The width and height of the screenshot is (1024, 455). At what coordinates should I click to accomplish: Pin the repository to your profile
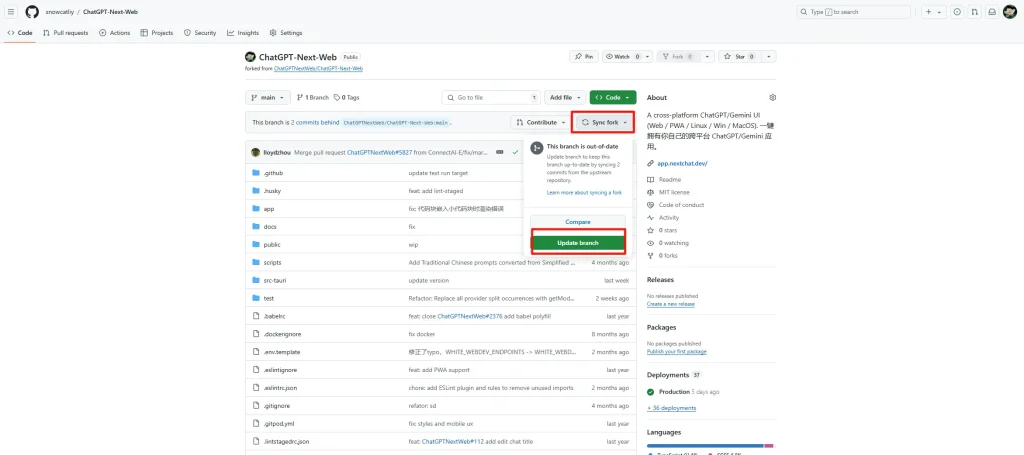[x=585, y=57]
